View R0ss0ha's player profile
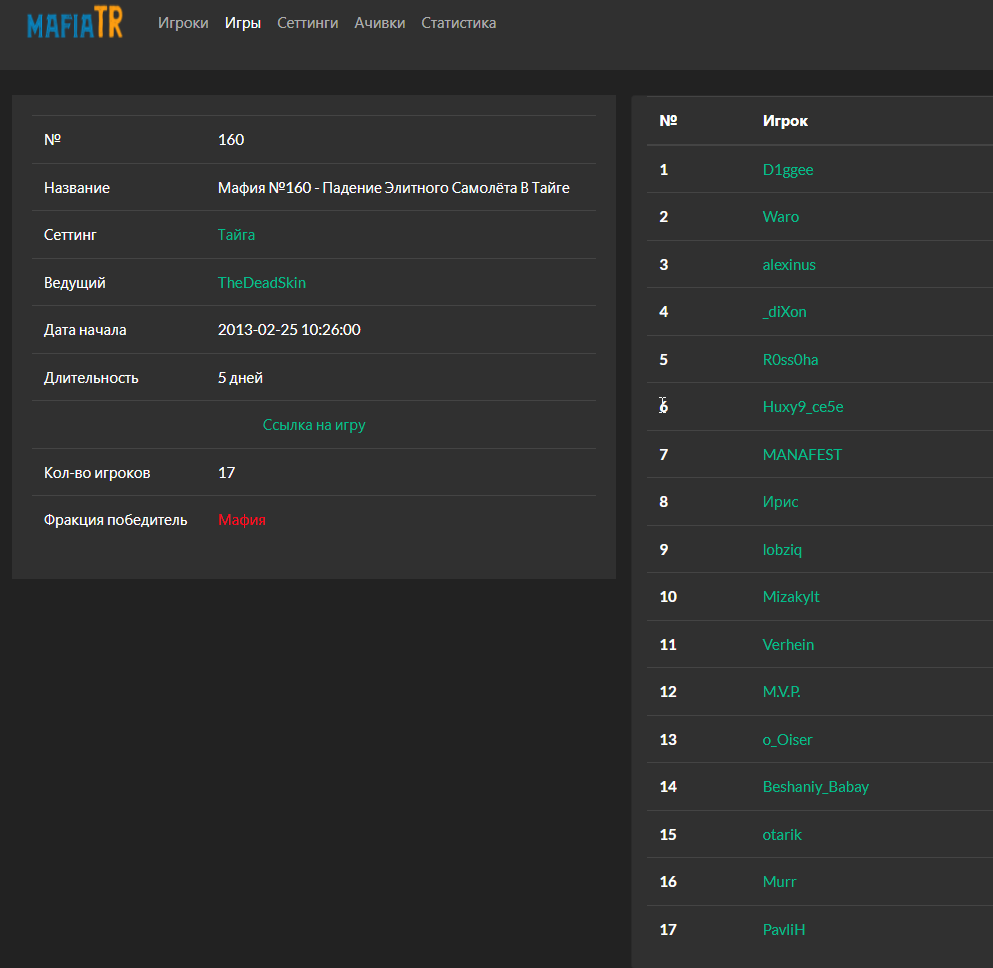This screenshot has height=968, width=993. tap(790, 360)
